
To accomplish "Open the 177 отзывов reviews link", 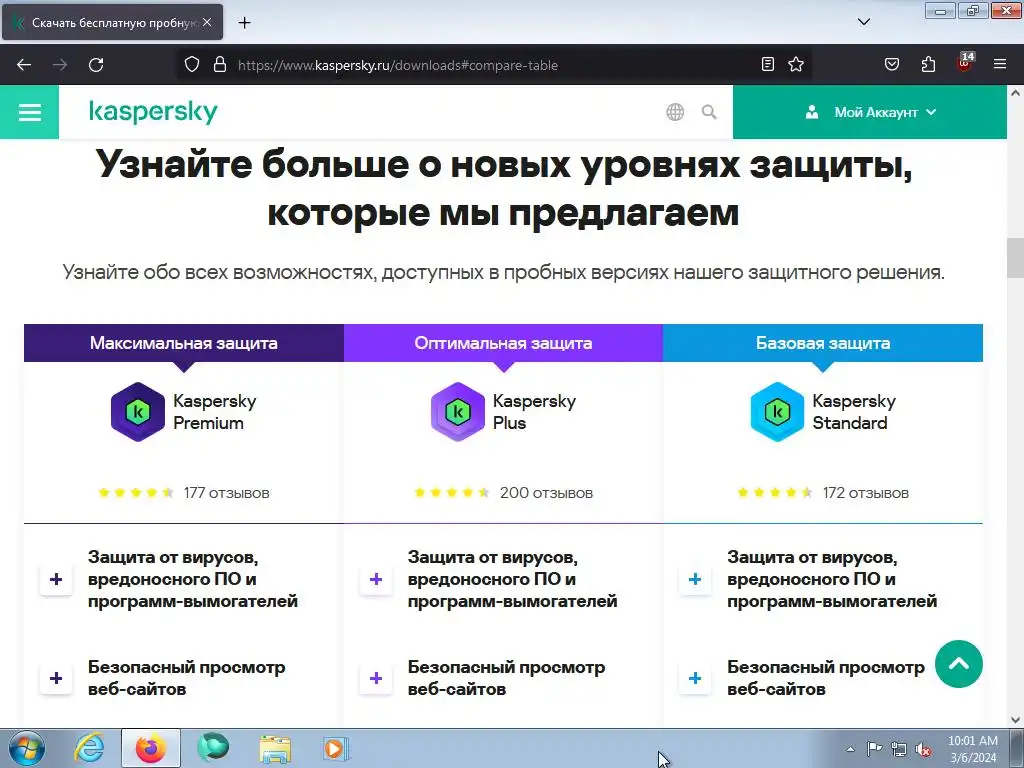I will (x=227, y=493).
